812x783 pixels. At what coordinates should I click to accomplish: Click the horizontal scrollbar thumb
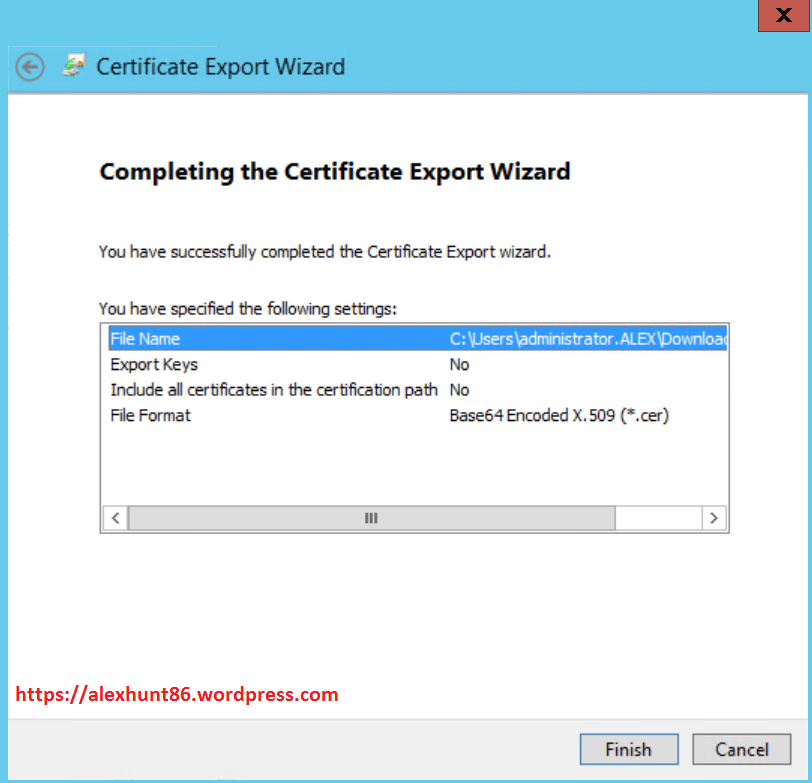[370, 518]
